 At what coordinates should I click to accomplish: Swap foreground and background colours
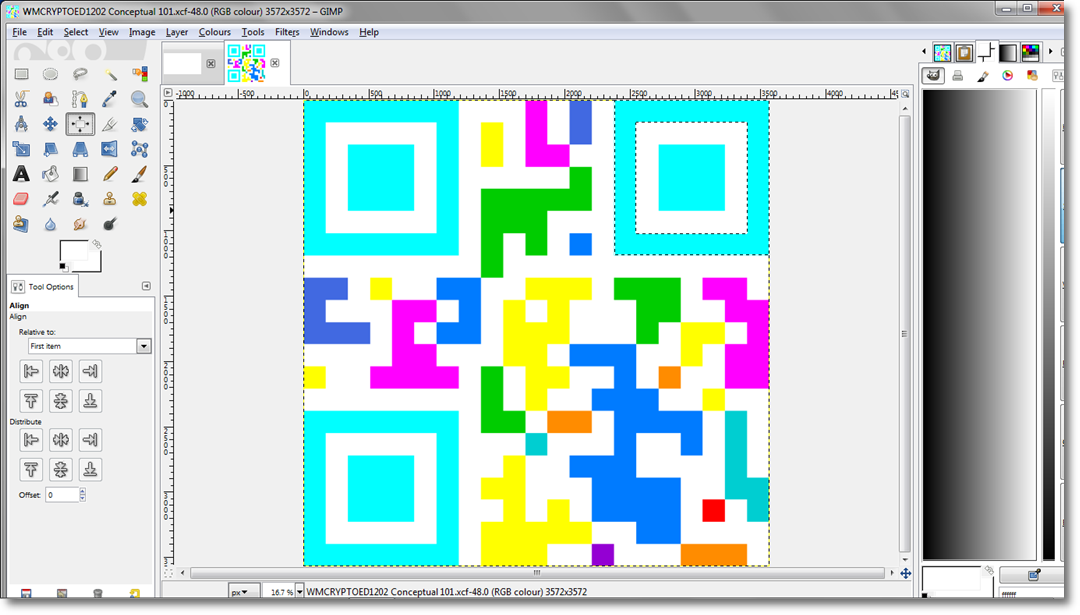tap(96, 244)
